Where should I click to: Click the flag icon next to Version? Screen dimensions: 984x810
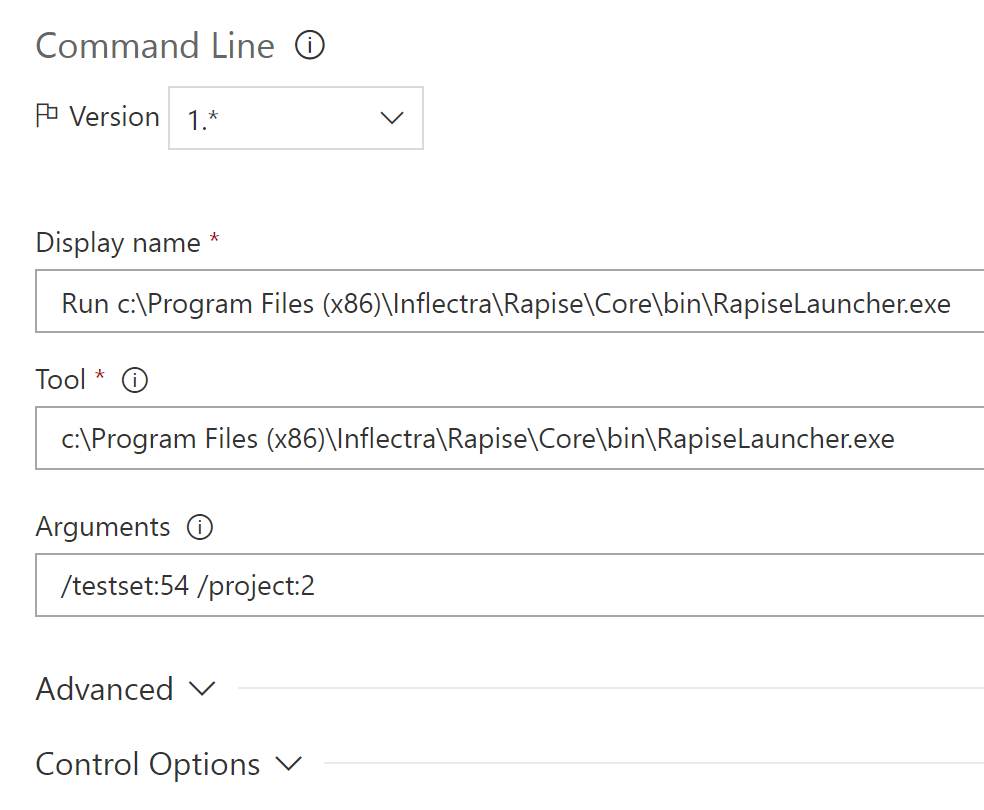[x=47, y=117]
